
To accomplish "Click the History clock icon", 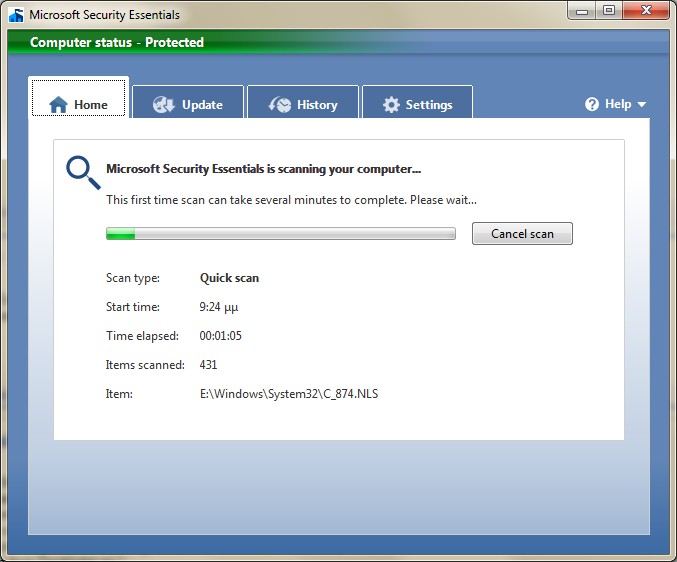I will click(x=280, y=104).
